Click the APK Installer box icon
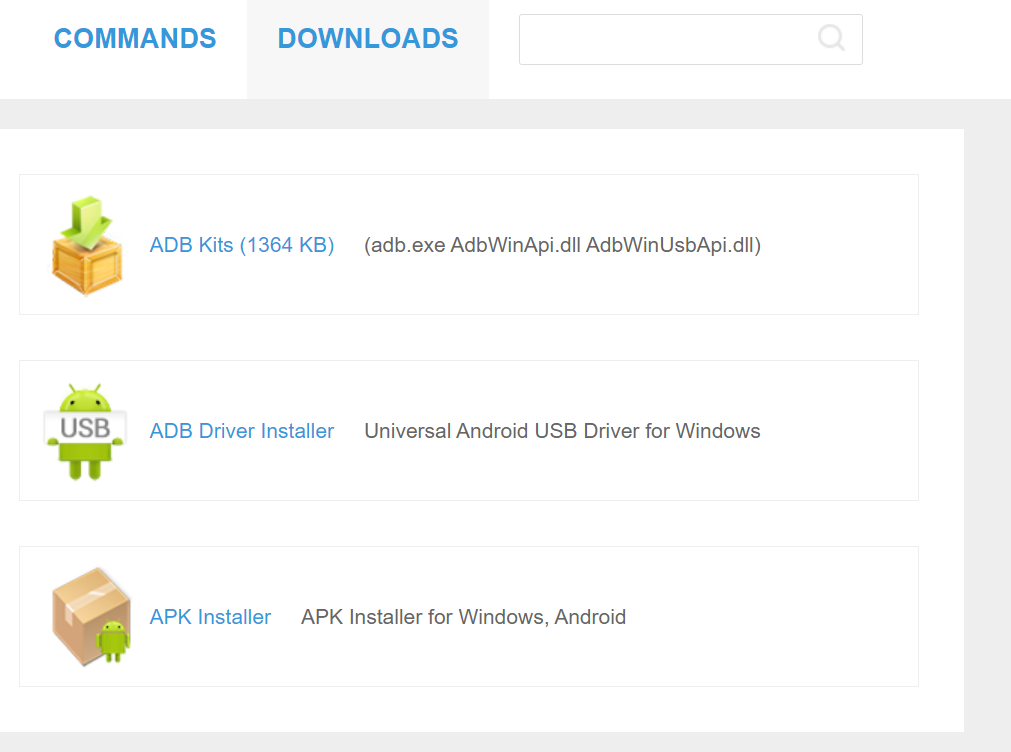 click(91, 617)
